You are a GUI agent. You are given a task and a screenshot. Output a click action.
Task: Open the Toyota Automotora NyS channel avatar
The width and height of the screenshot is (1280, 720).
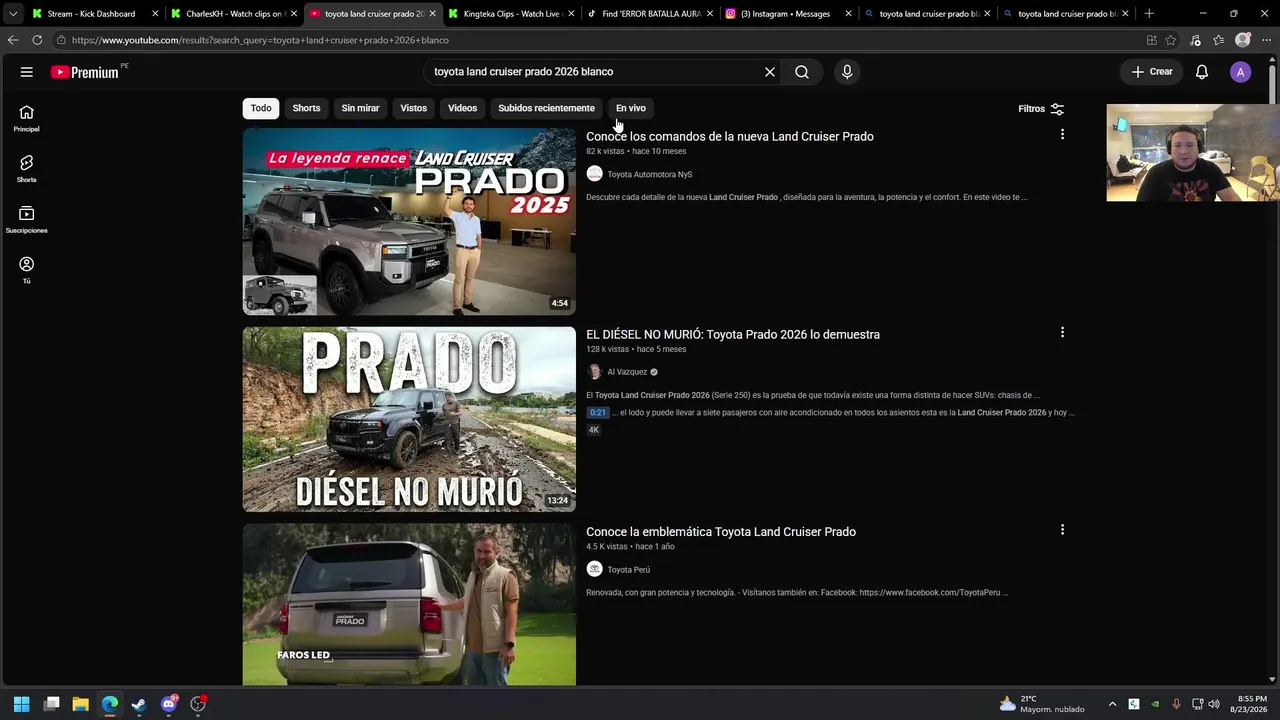pos(595,174)
